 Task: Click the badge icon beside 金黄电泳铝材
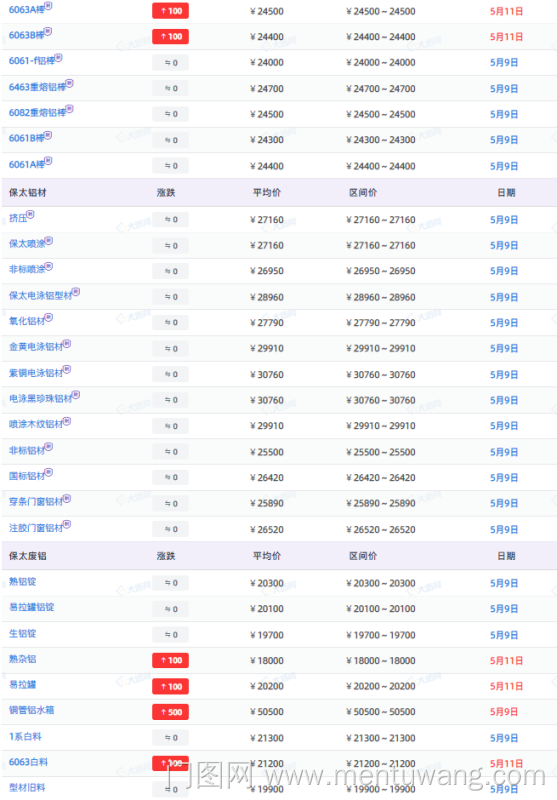(67, 343)
